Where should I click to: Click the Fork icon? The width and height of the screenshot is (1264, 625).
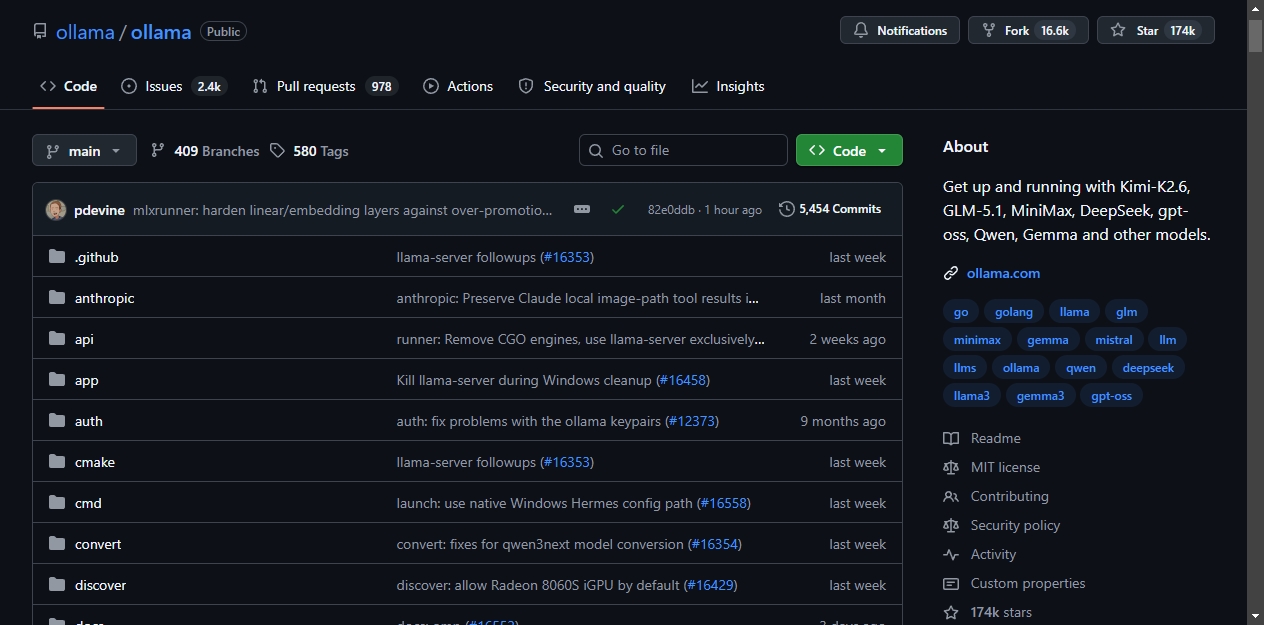989,31
